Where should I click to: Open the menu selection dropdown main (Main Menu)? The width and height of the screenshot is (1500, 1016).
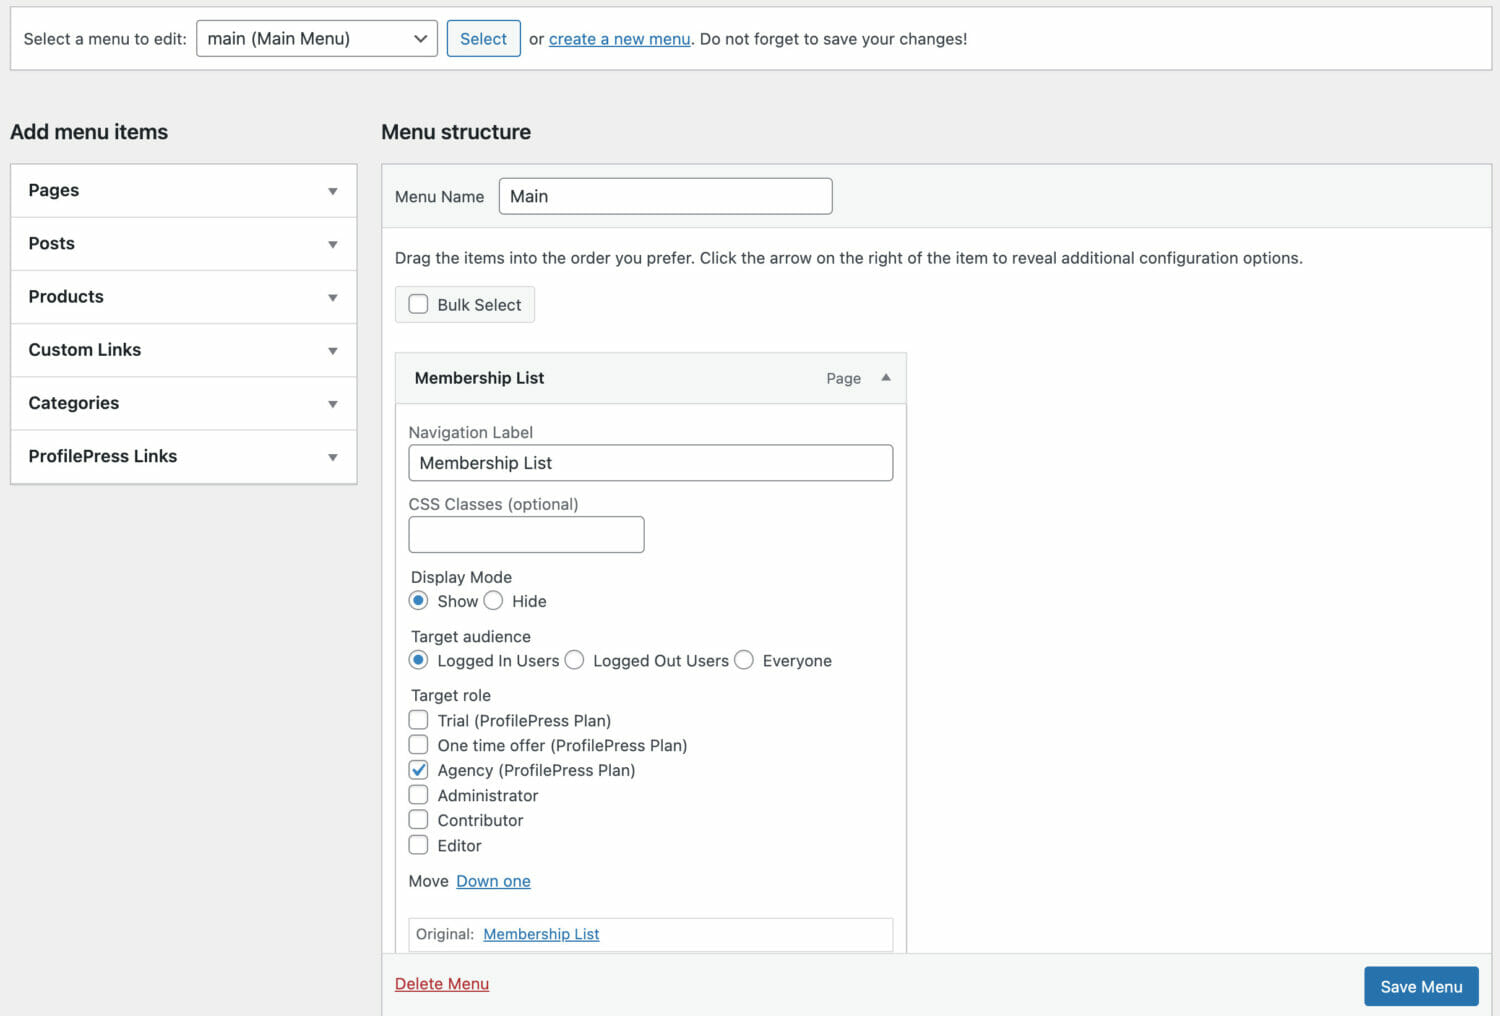[x=317, y=39]
